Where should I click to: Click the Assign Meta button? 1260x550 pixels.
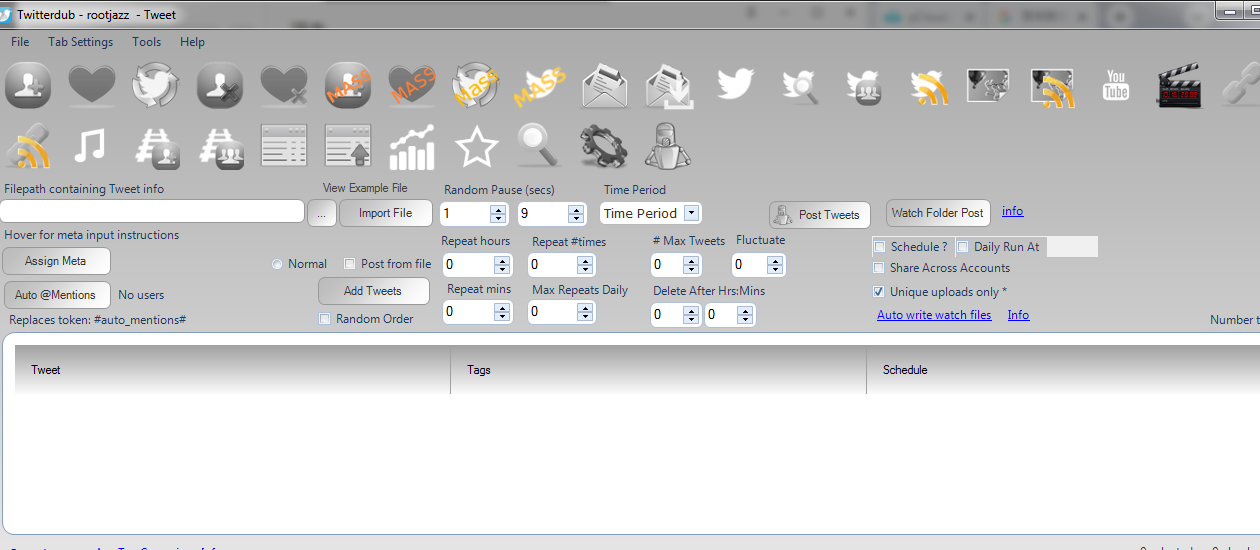click(56, 261)
